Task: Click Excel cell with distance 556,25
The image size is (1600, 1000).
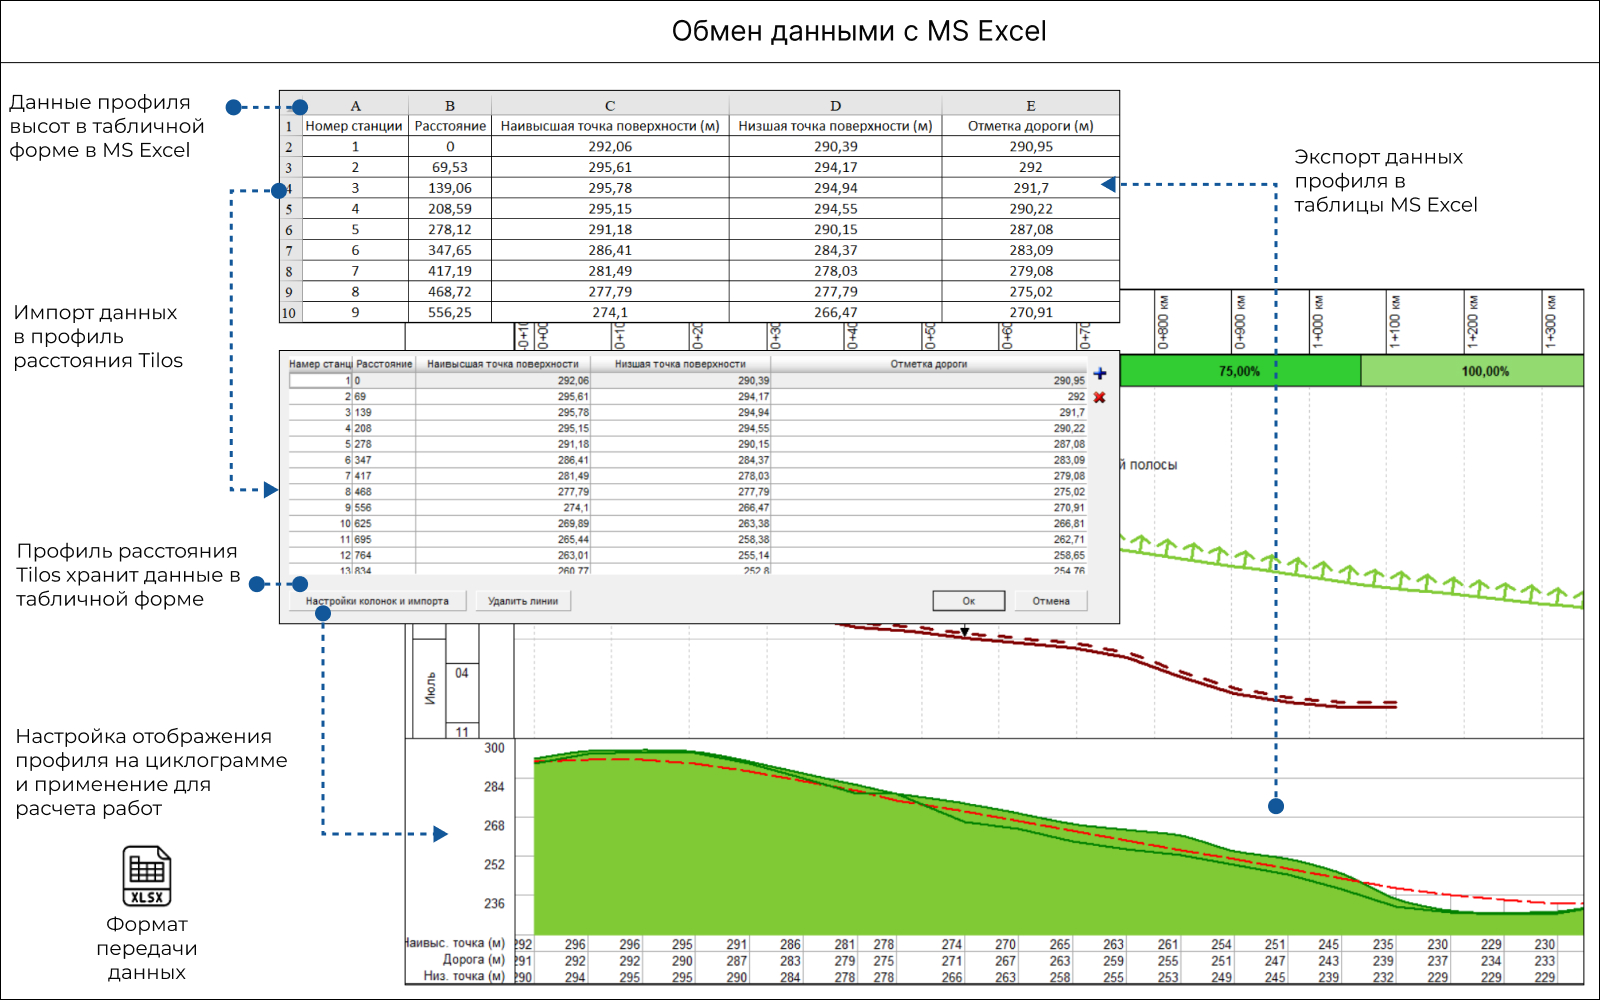Action: (x=450, y=312)
